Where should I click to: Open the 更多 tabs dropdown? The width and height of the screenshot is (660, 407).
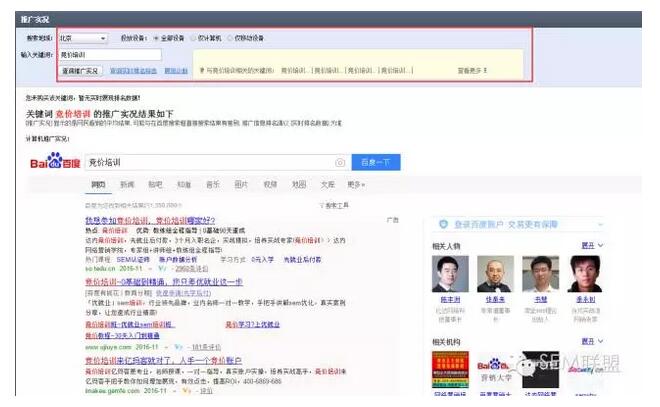pyautogui.click(x=356, y=184)
